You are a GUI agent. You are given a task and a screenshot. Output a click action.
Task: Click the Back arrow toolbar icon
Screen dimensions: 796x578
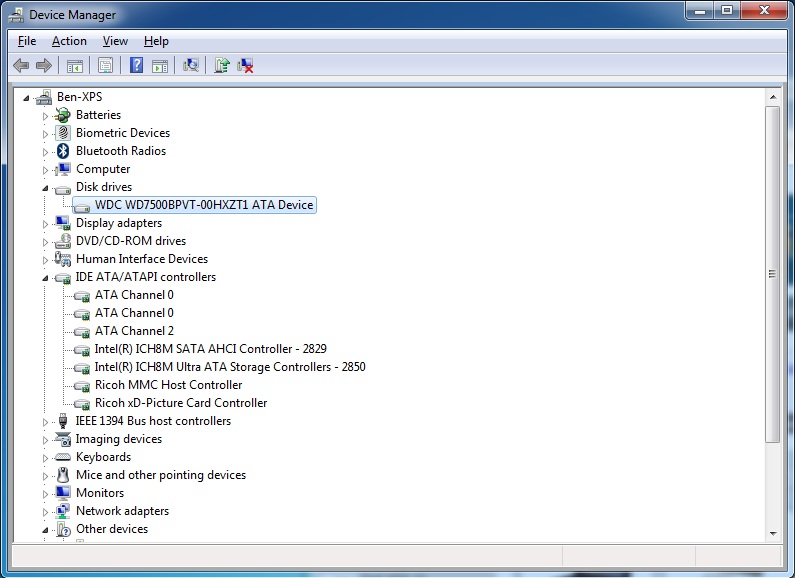pos(21,65)
